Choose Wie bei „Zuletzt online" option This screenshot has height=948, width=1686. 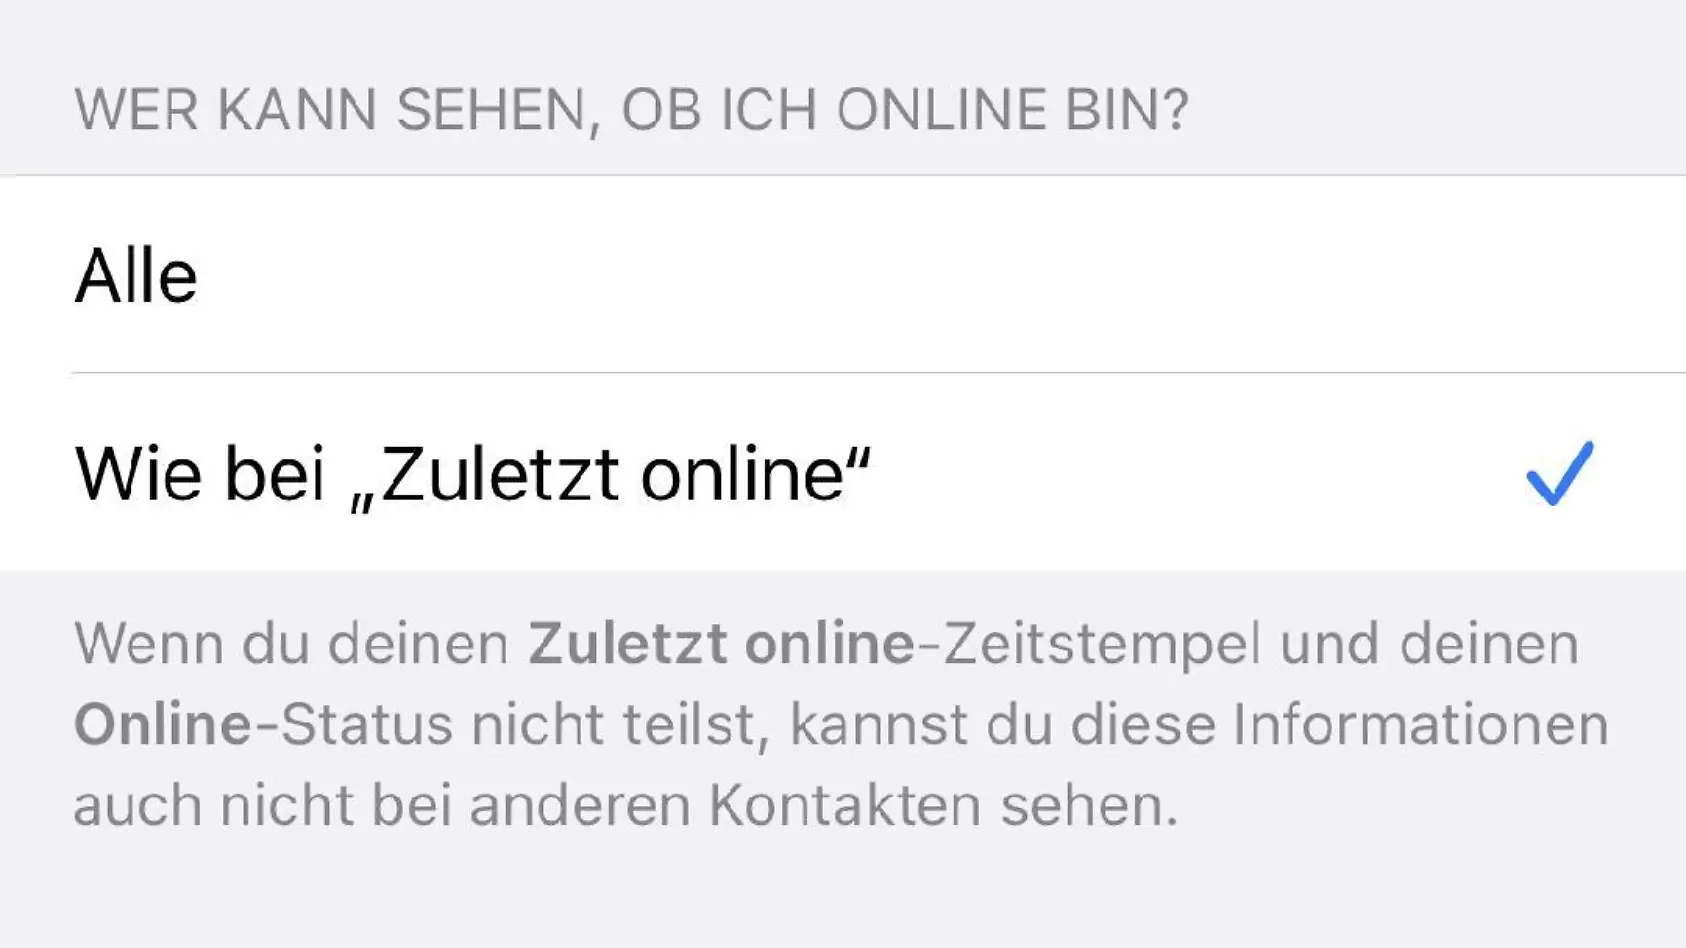(x=843, y=472)
